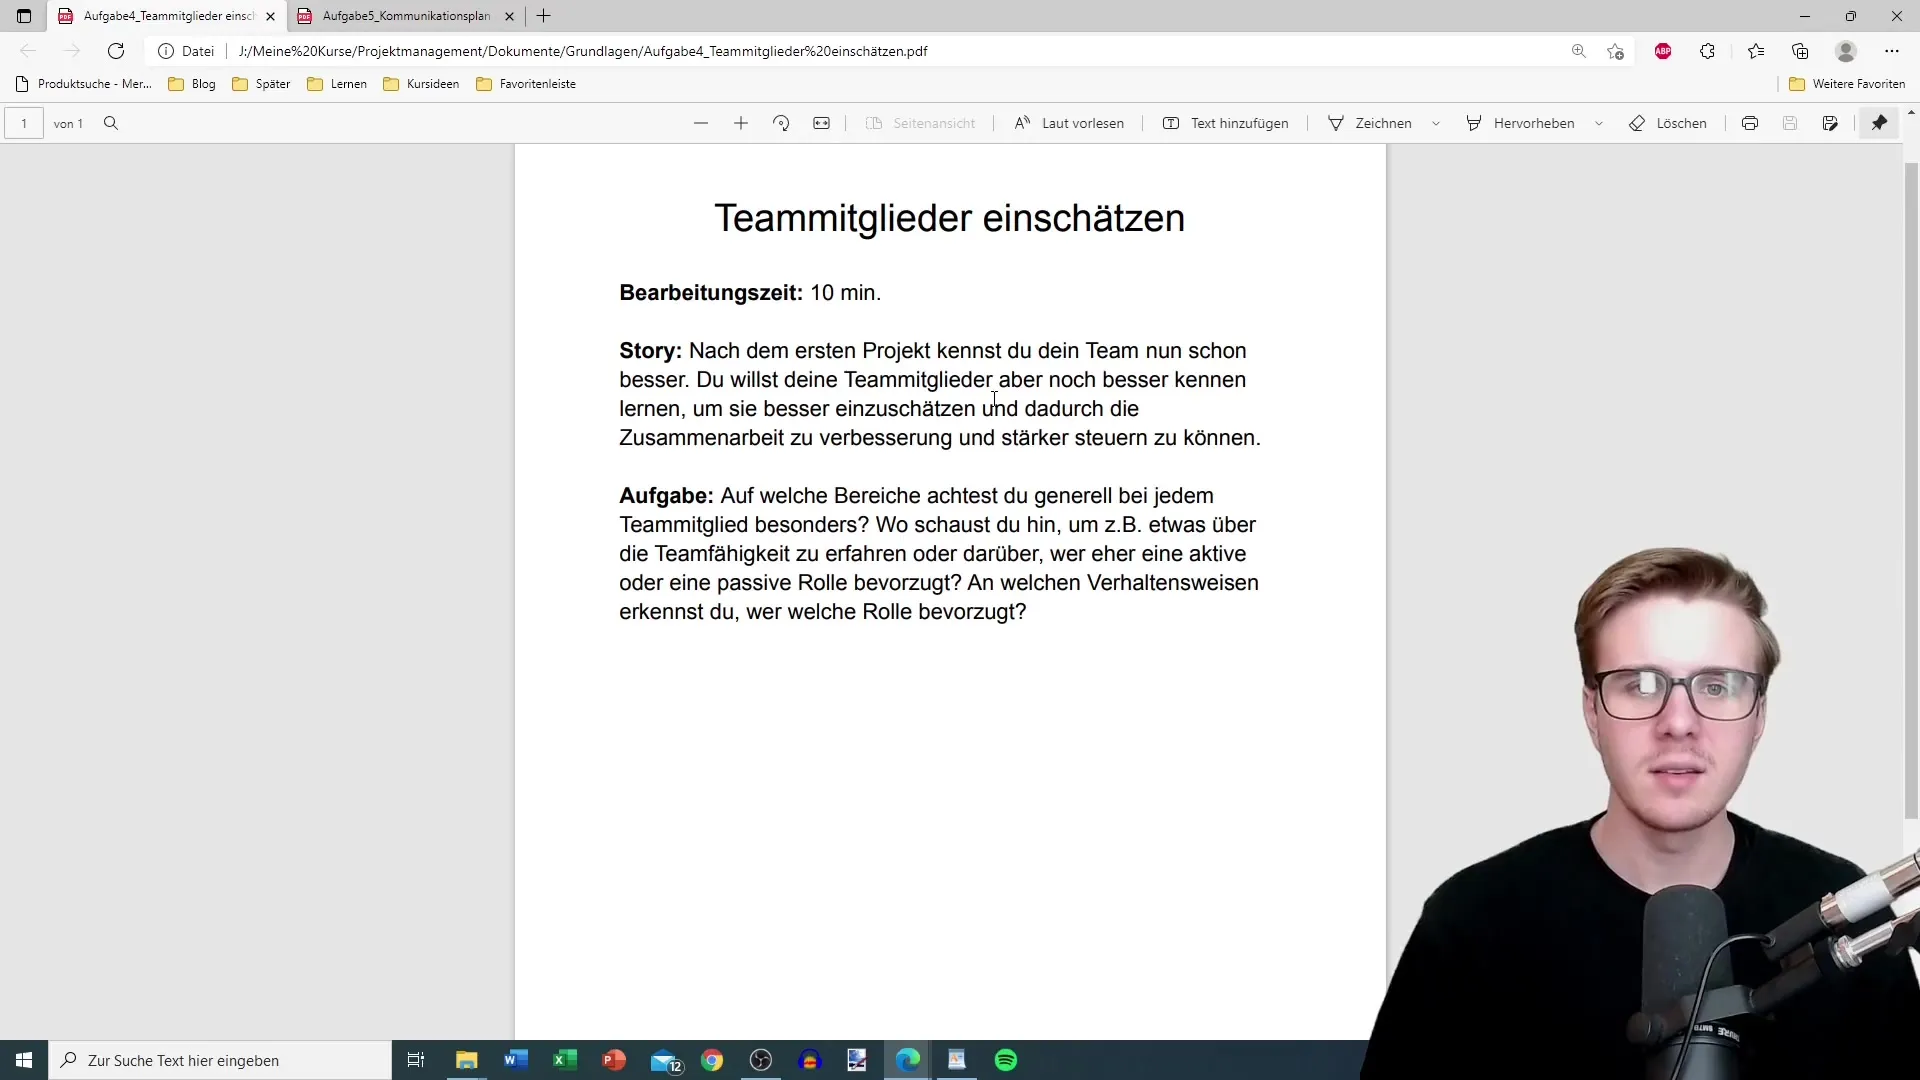The width and height of the screenshot is (1920, 1080).
Task: Zoom in the PDF with plus icon
Action: click(741, 123)
